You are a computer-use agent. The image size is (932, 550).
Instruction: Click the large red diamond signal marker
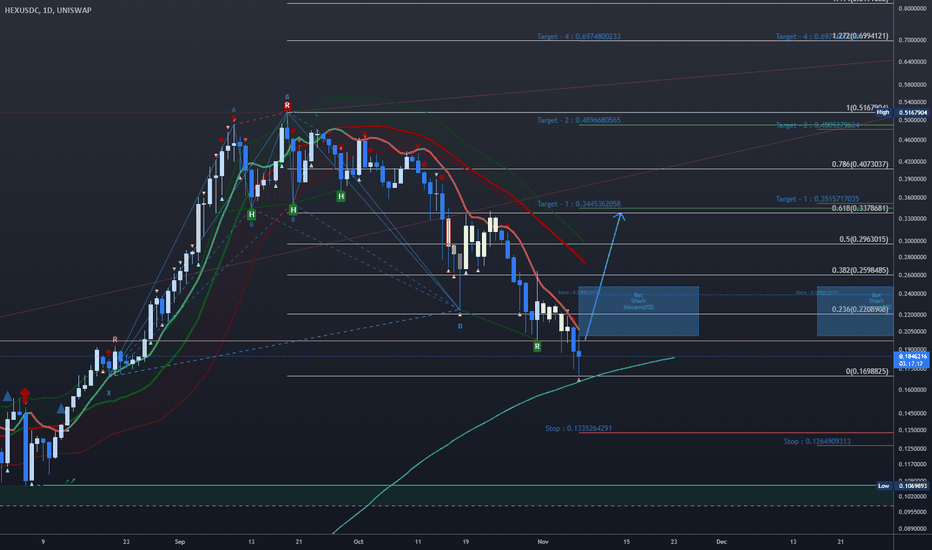click(25, 394)
